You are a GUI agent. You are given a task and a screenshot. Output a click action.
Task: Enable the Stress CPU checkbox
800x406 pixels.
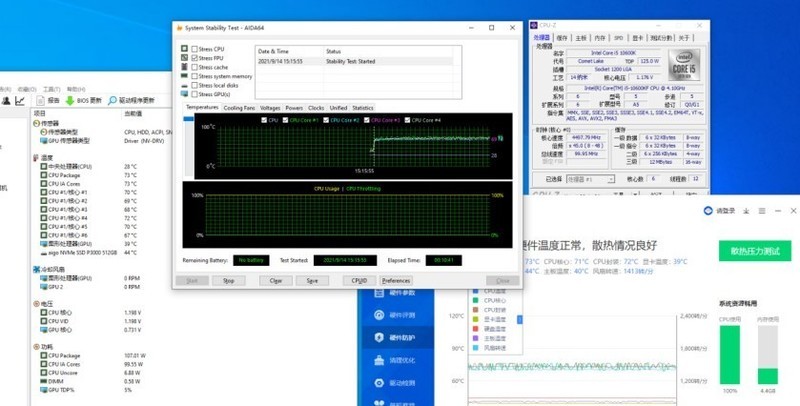pos(182,49)
